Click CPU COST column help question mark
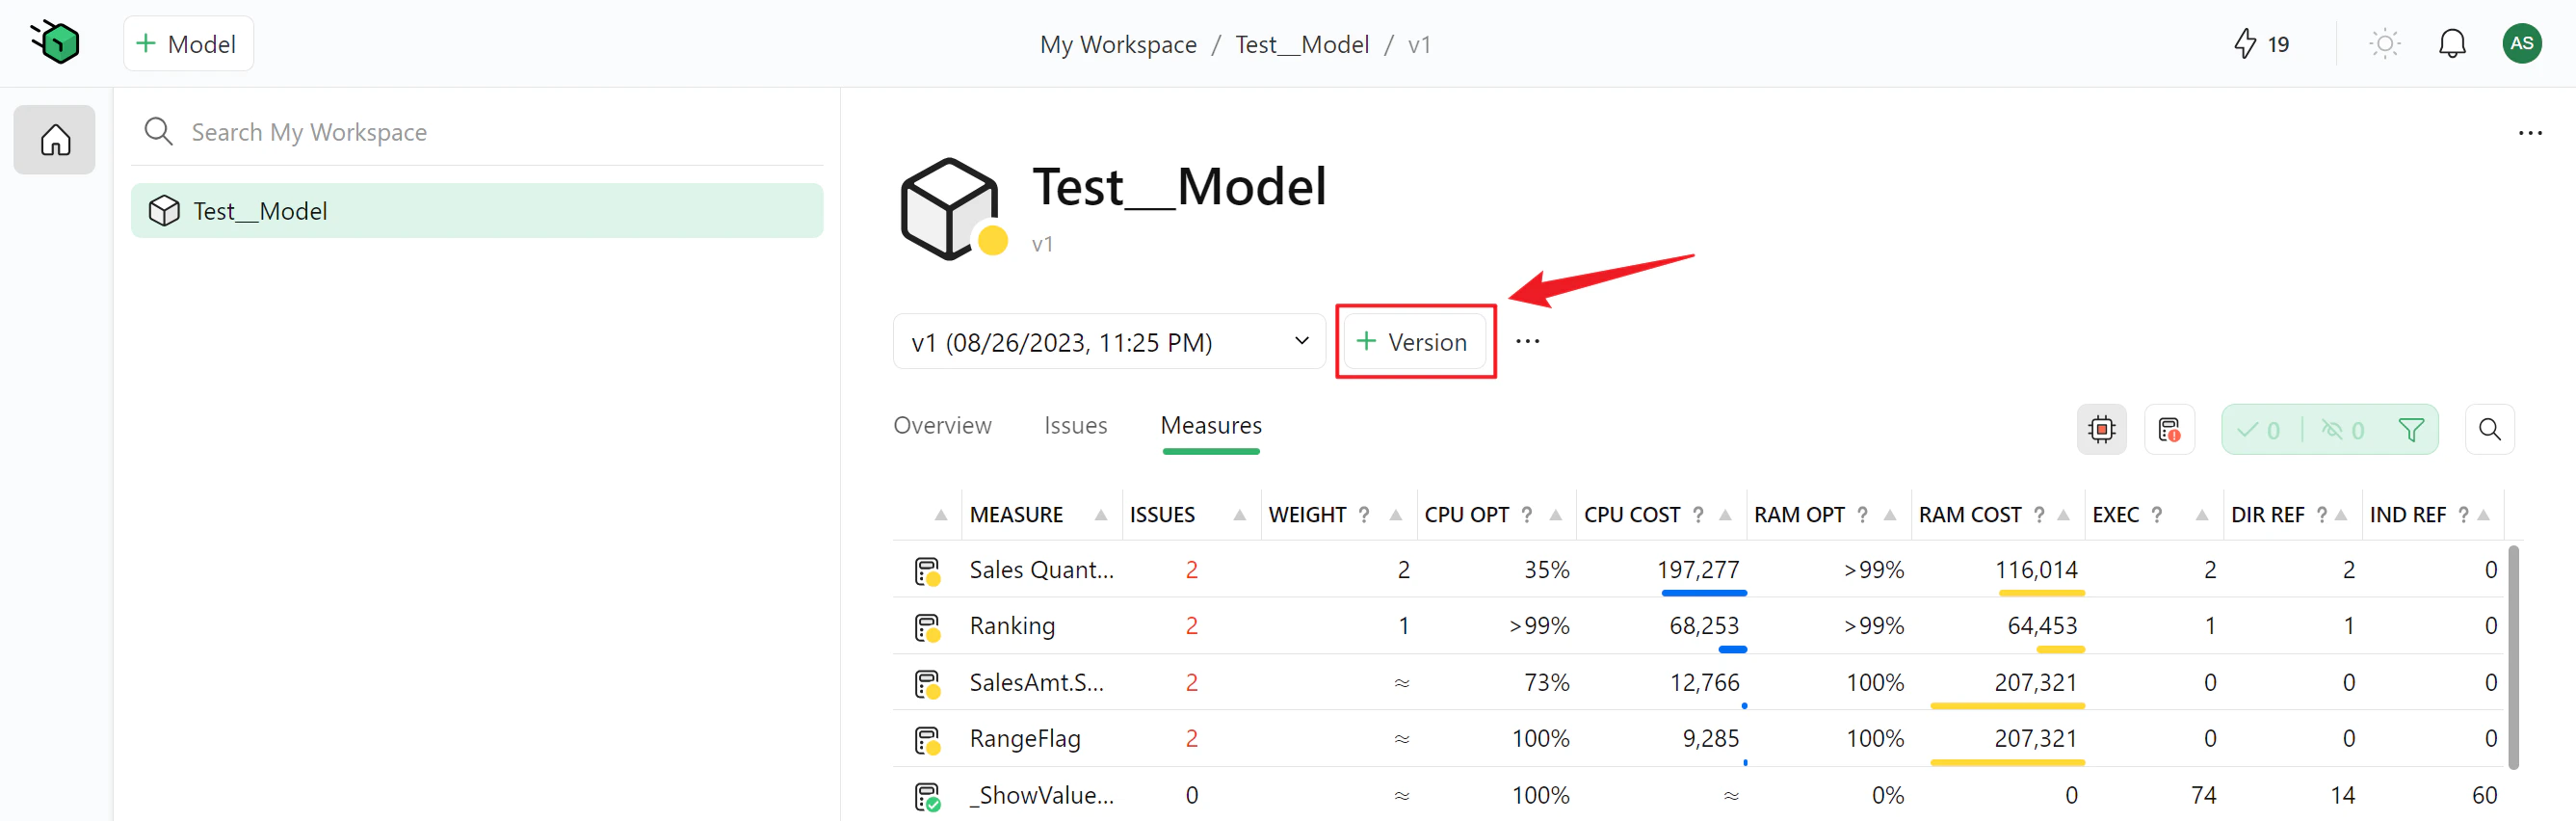2576x821 pixels. point(1697,515)
